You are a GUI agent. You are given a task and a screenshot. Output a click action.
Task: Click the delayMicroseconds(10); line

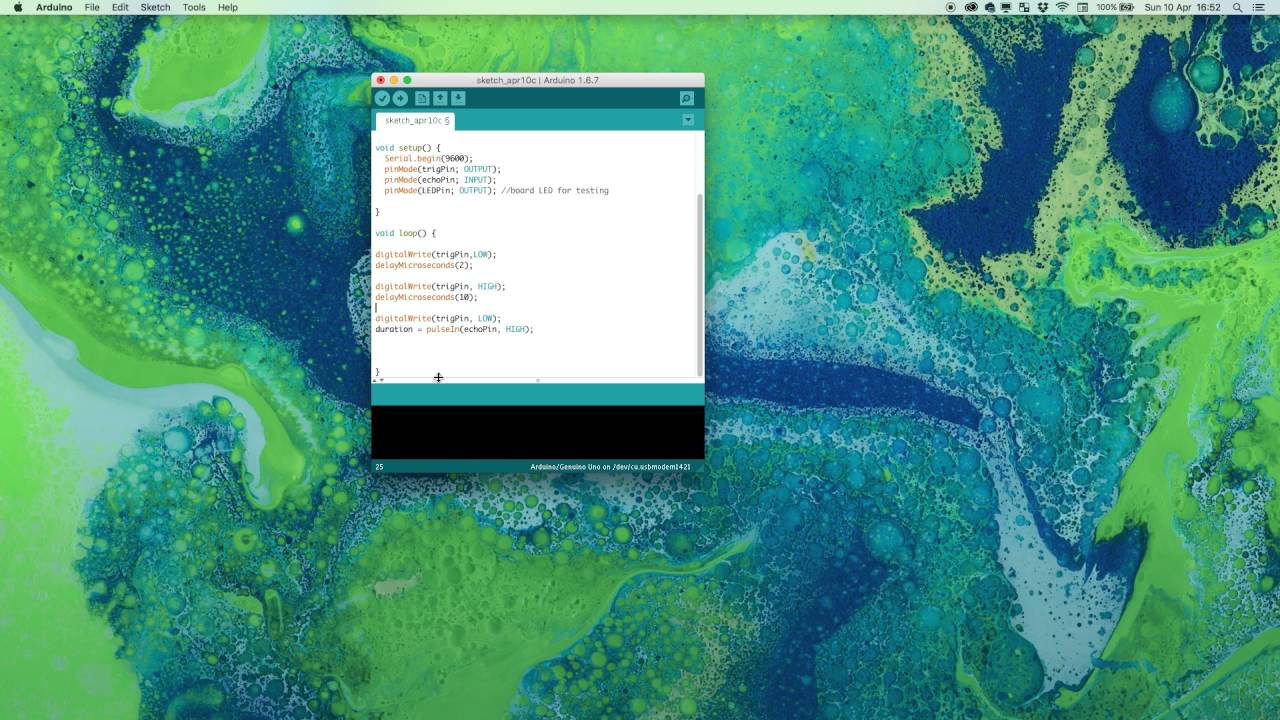(426, 297)
